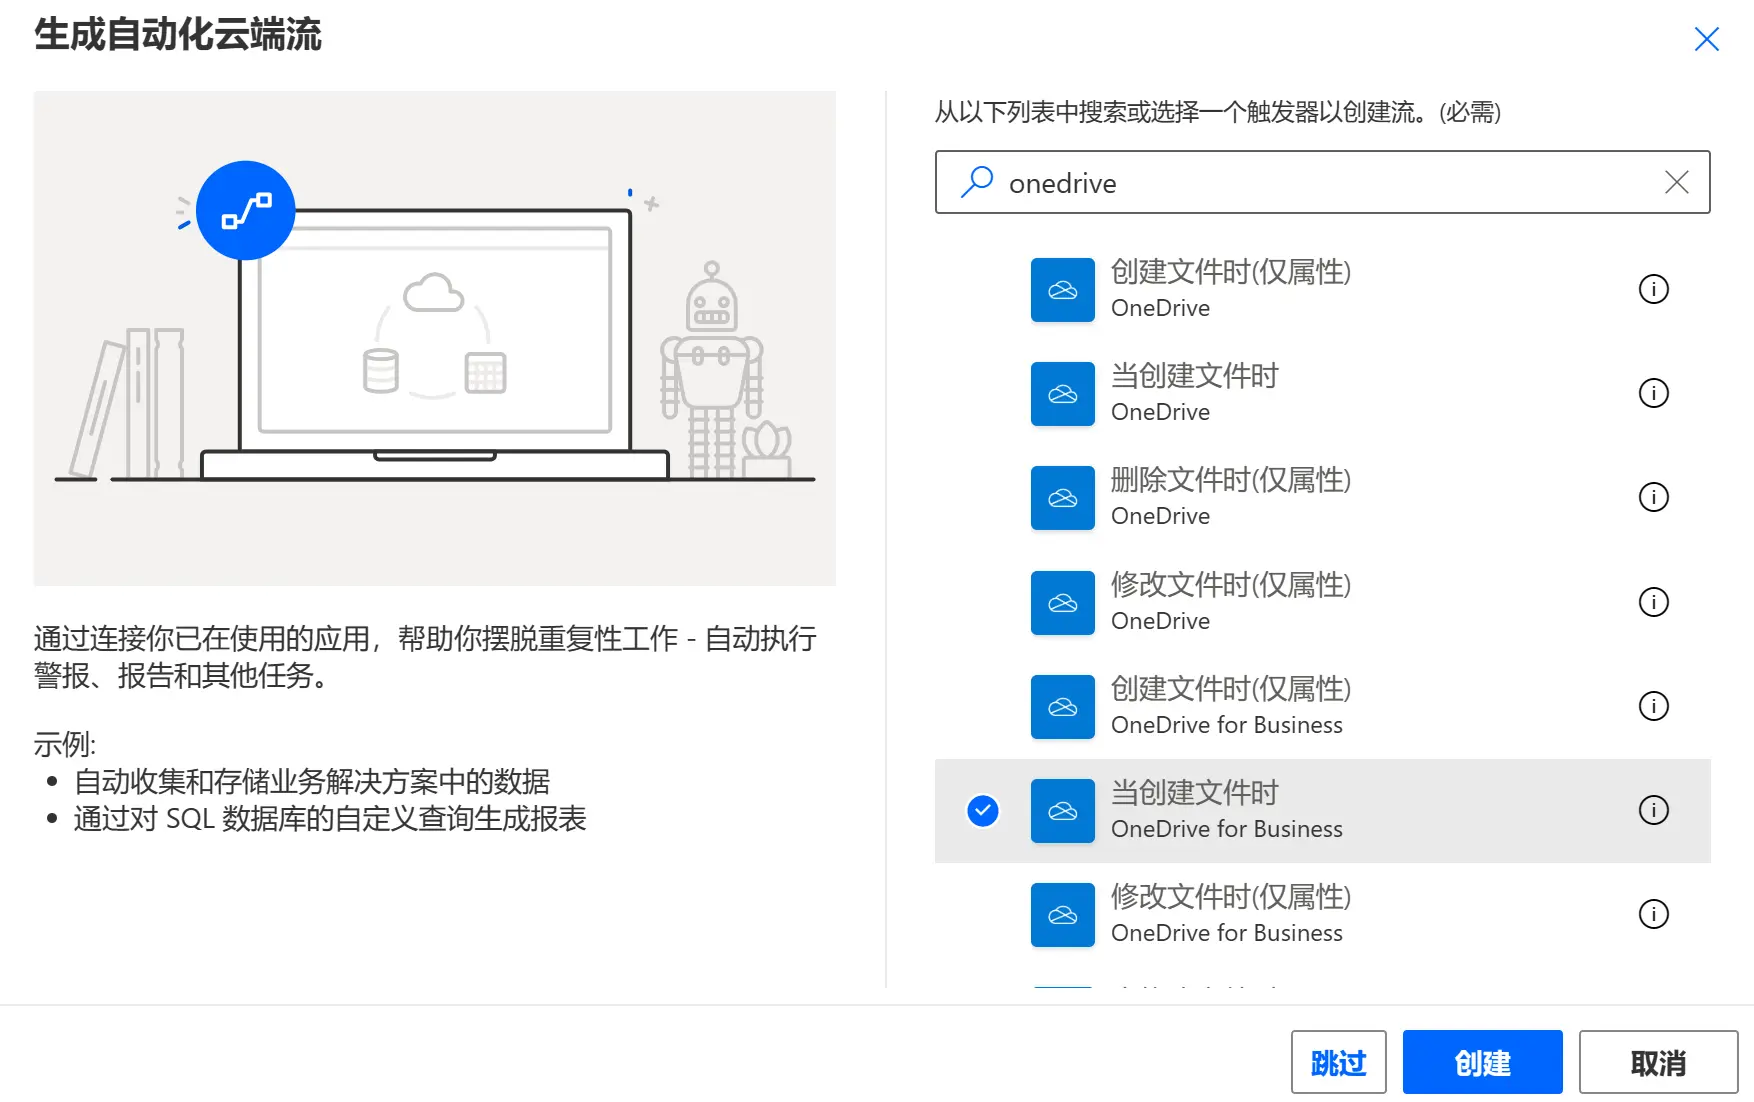
Task: Show info for 当创建文件时 OneDrive trigger
Action: click(1654, 393)
